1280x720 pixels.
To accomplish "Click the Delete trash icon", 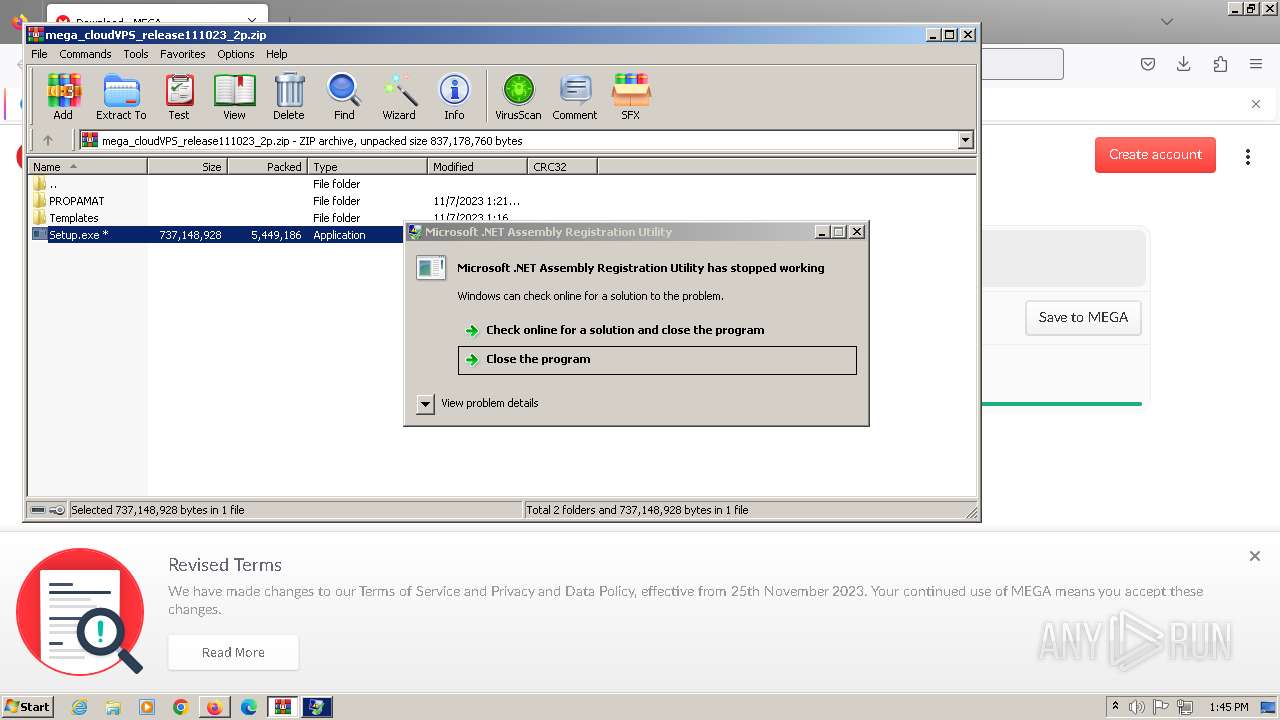I will click(x=289, y=97).
